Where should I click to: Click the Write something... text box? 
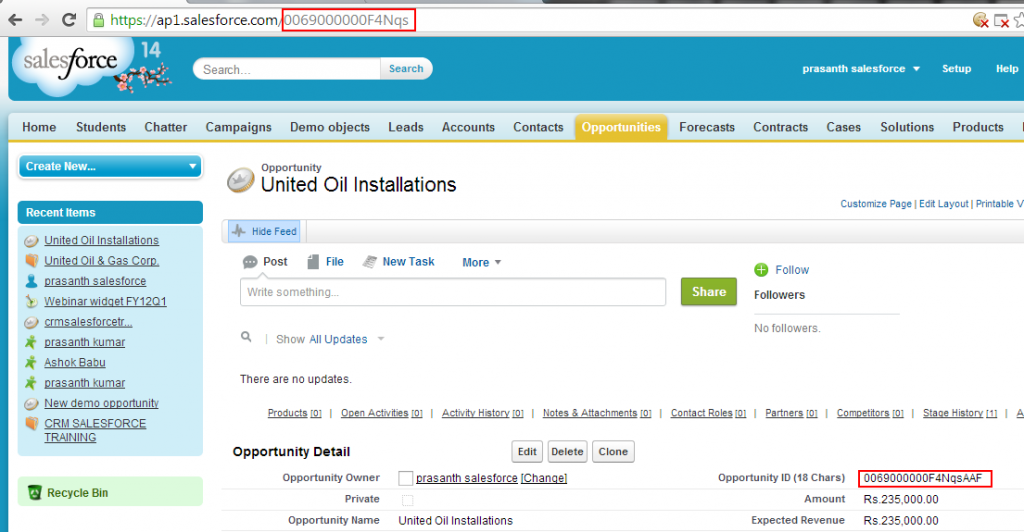tap(453, 292)
